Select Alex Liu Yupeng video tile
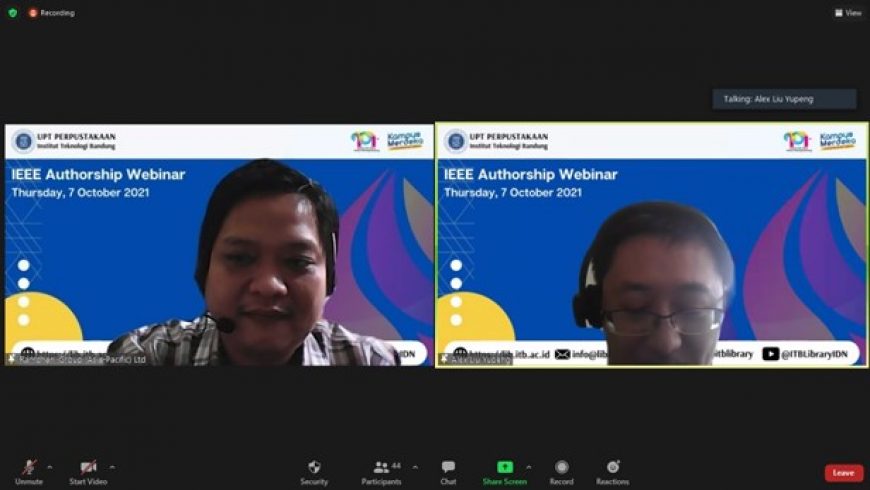870x490 pixels. click(x=651, y=245)
